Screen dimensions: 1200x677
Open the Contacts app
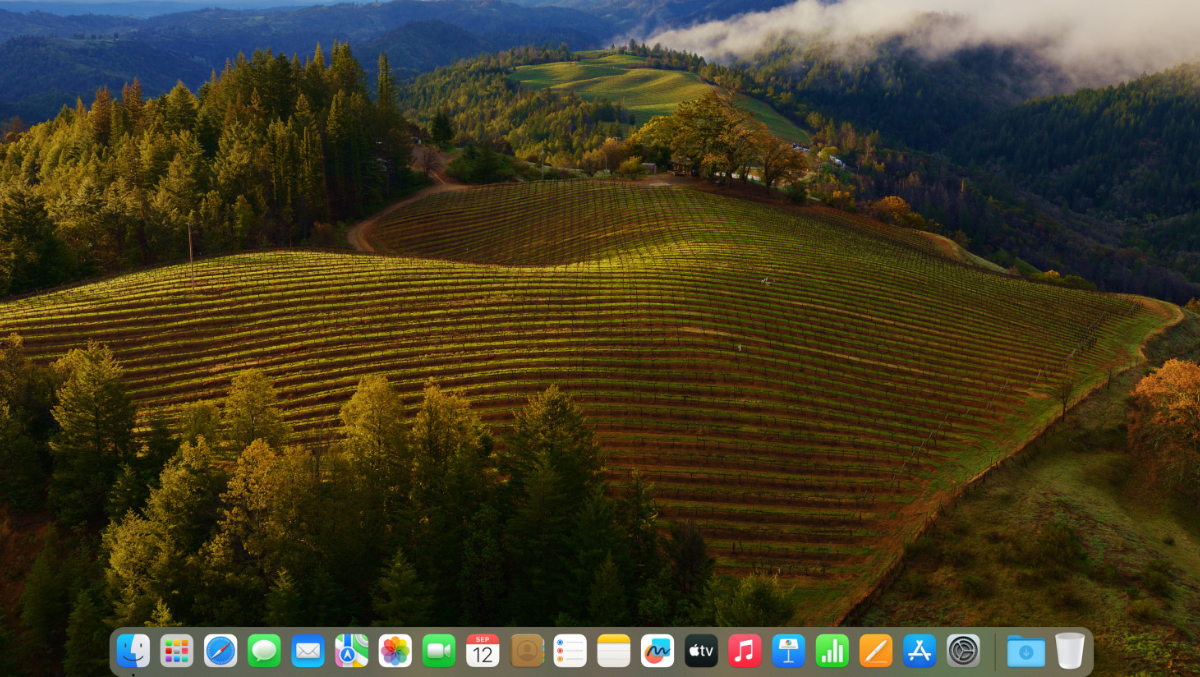(x=527, y=651)
